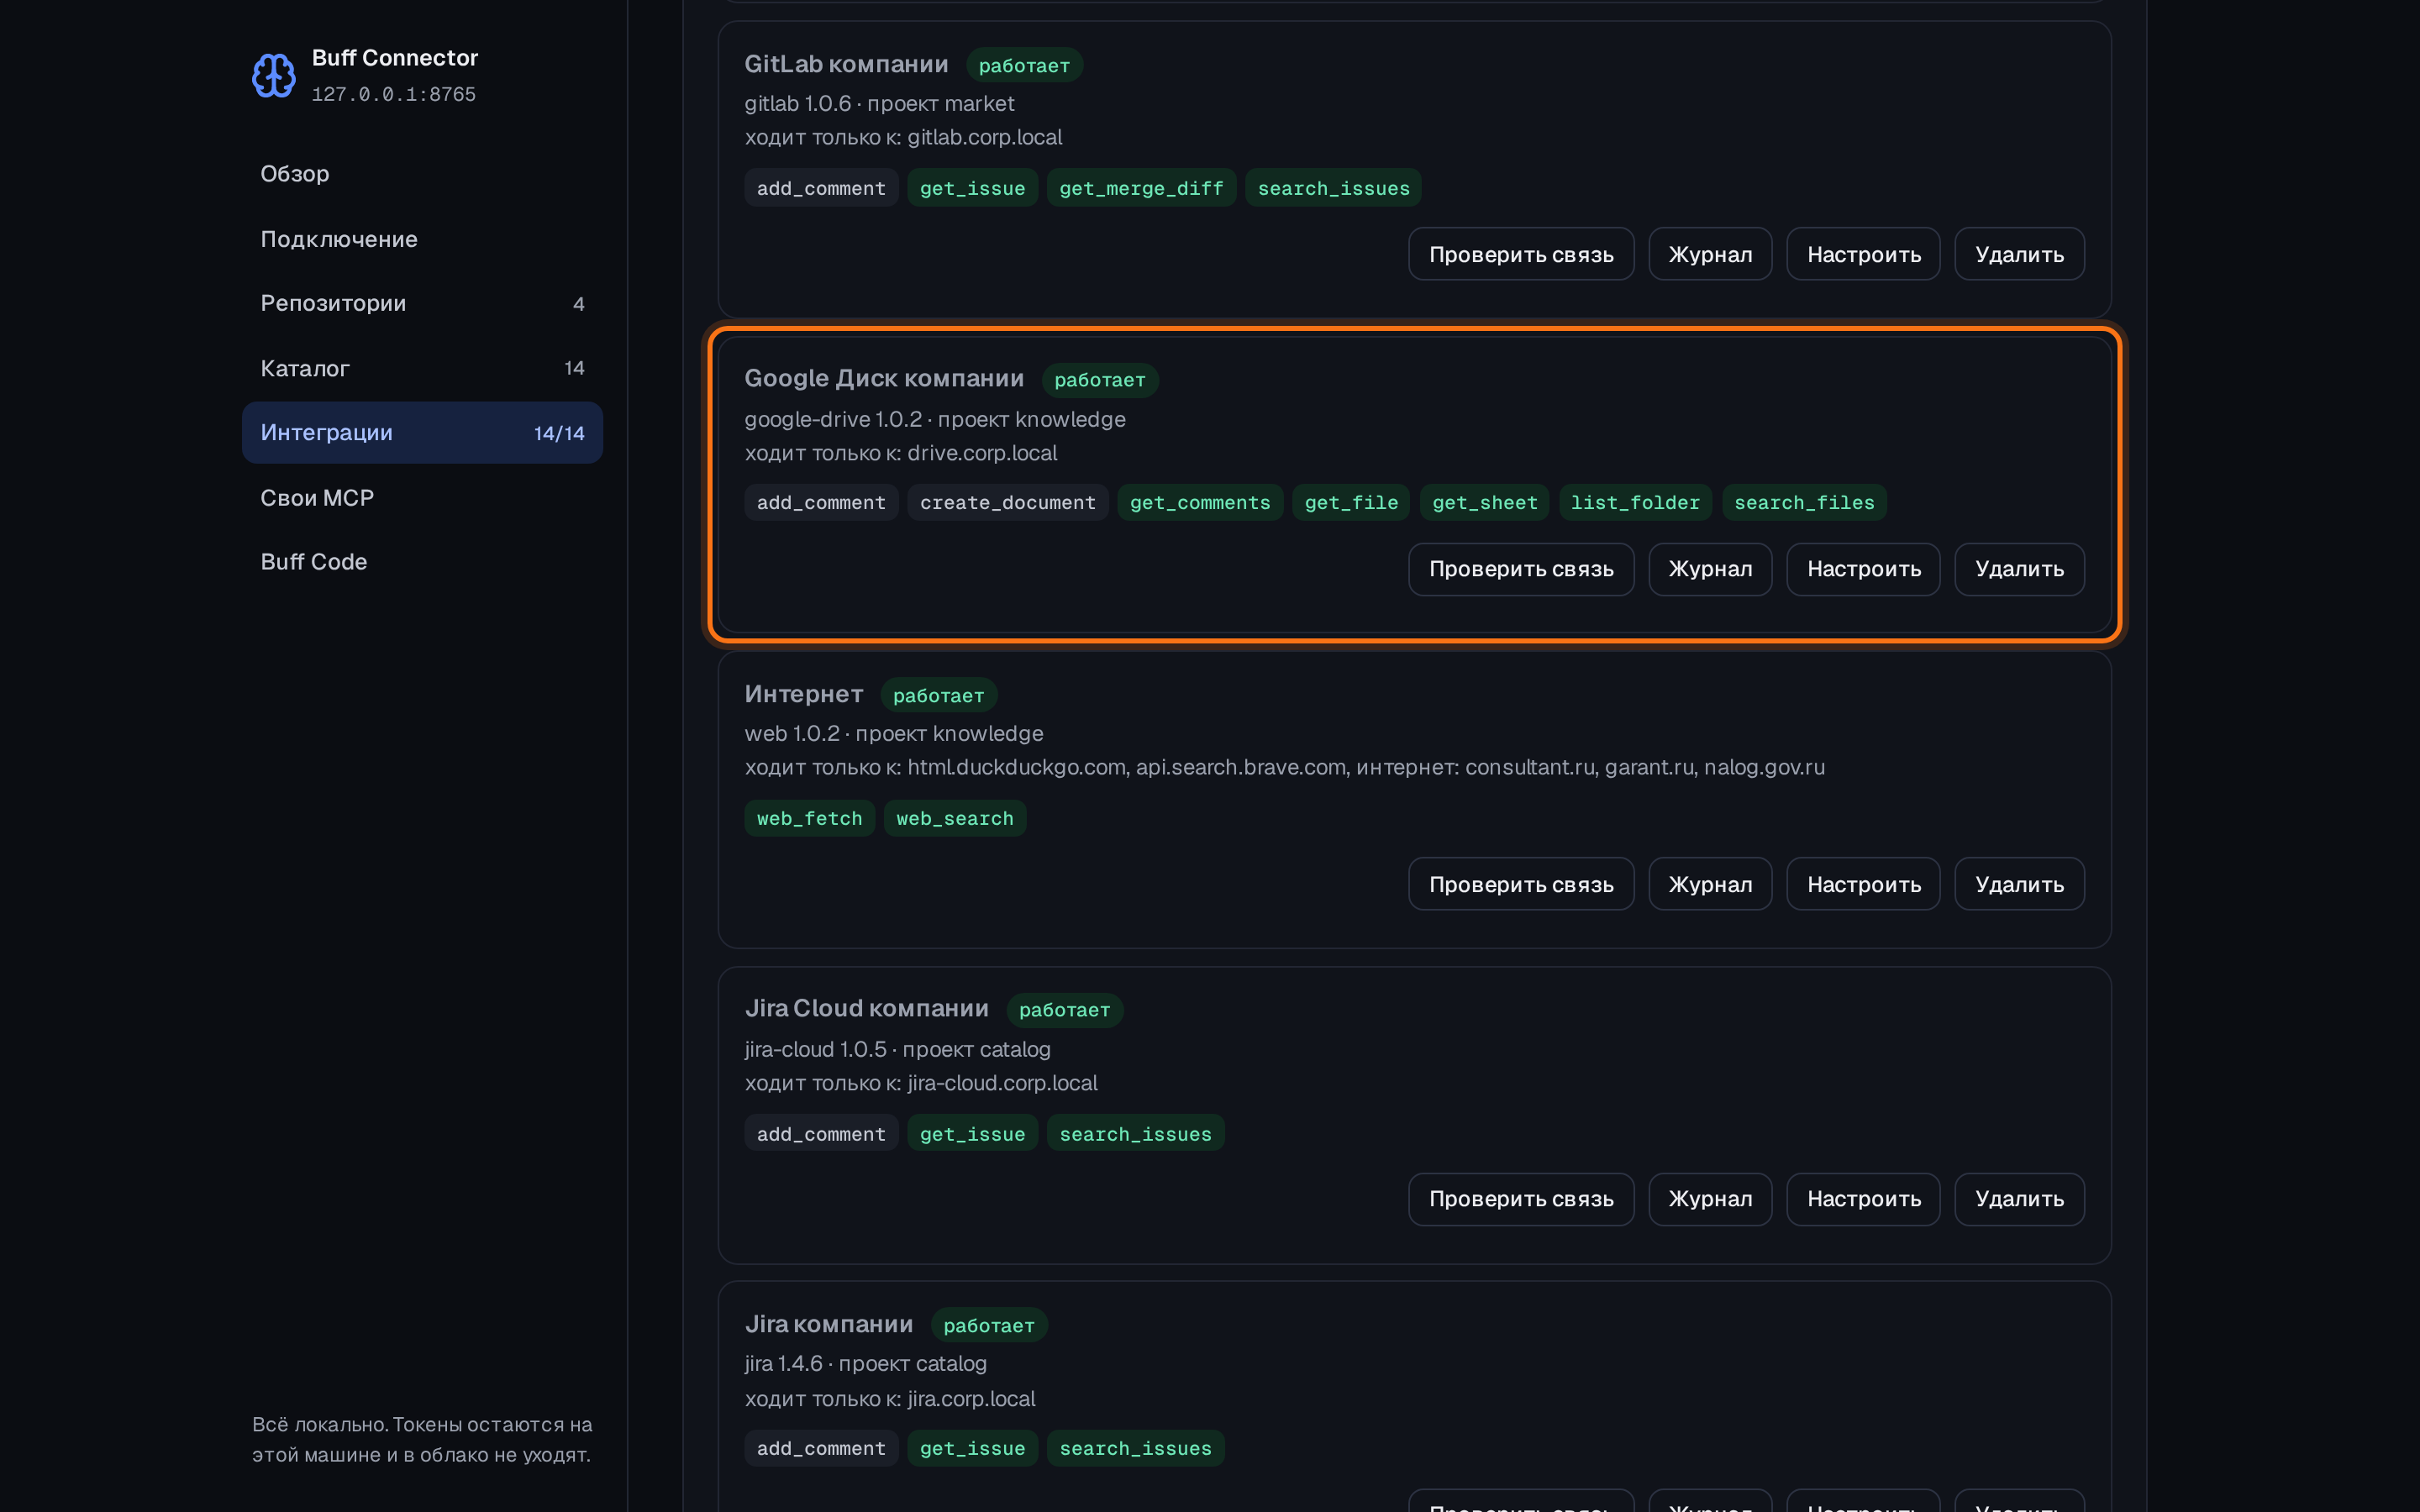Go to Подключение in the sidebar

pyautogui.click(x=422, y=239)
